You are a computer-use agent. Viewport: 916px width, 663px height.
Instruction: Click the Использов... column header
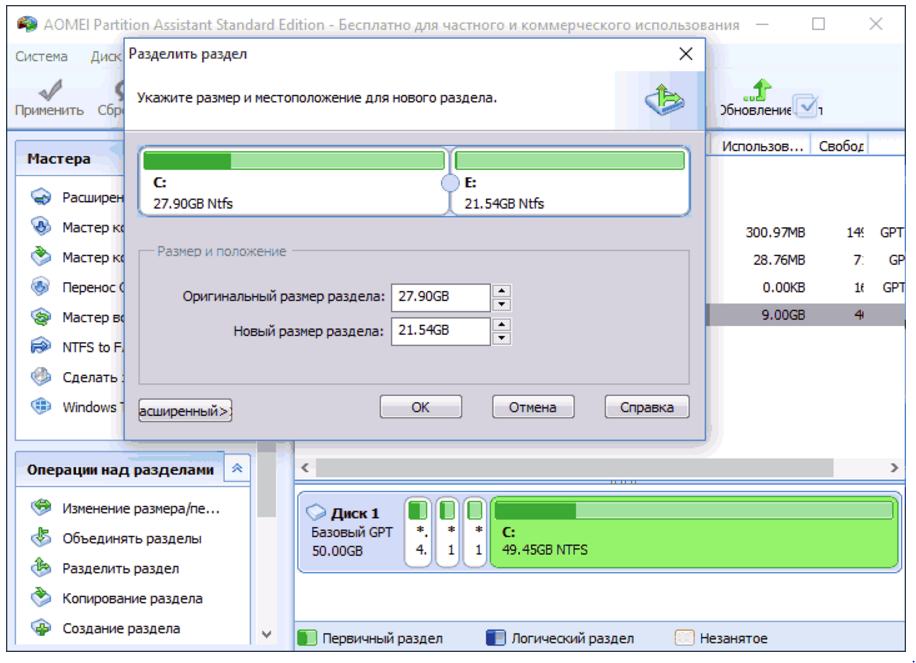(761, 146)
